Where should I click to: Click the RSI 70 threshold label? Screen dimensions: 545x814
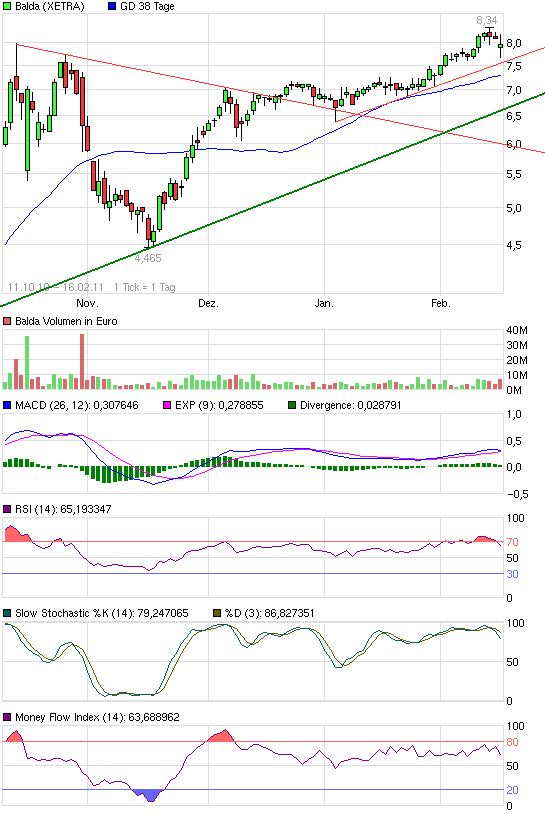[512, 542]
